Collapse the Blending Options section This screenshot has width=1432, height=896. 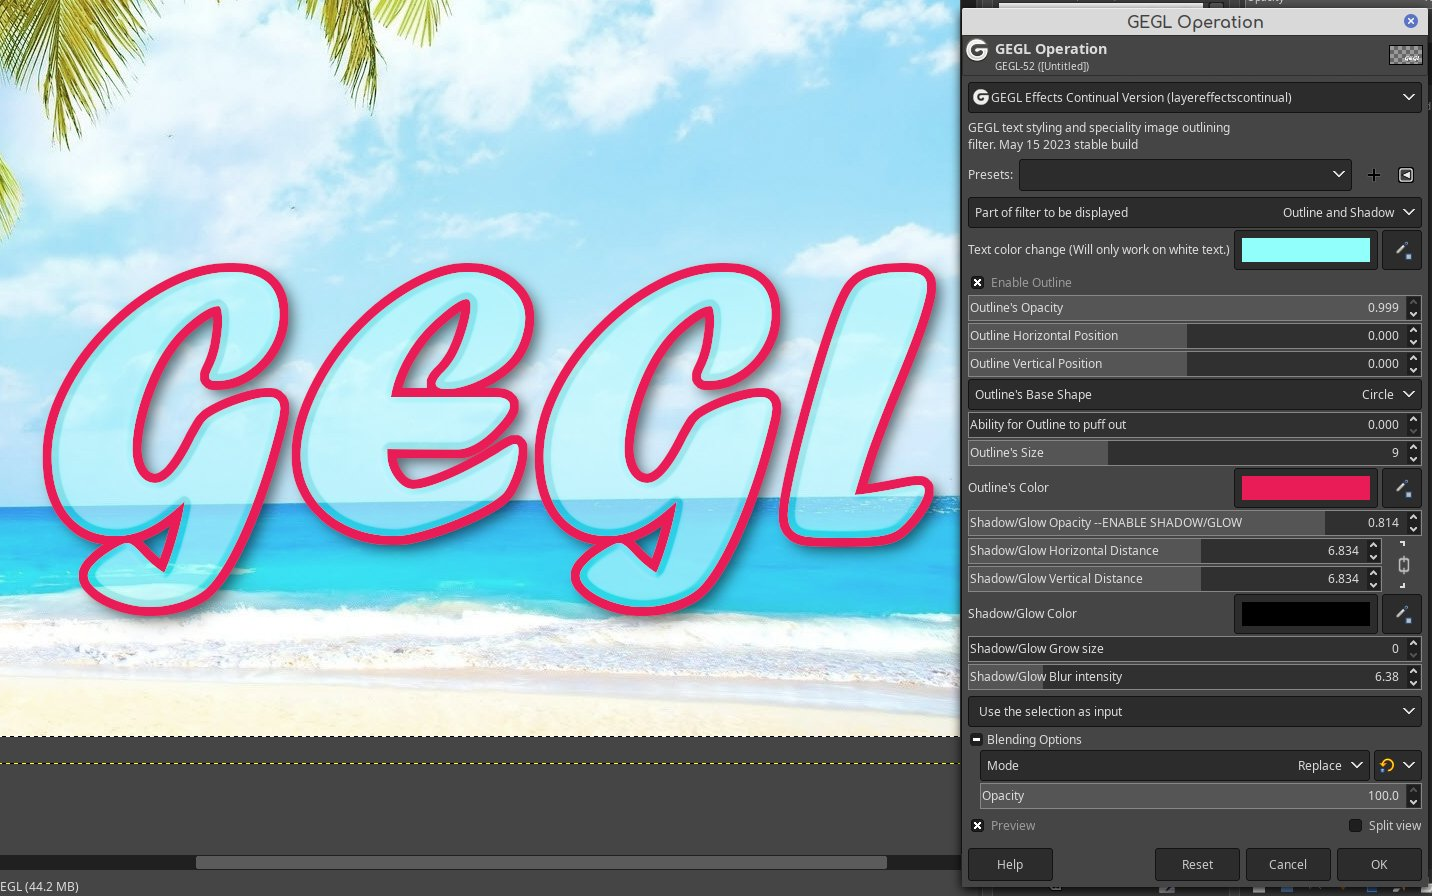point(976,740)
